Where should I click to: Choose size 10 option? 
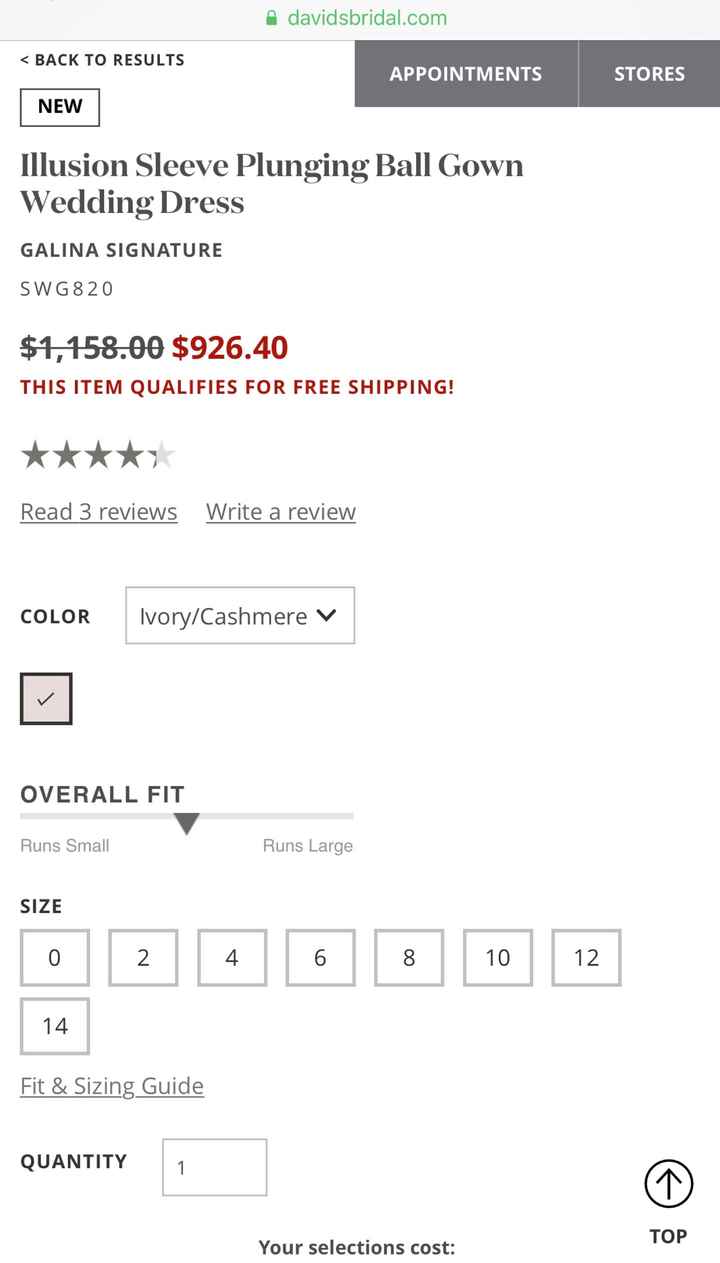coord(498,958)
